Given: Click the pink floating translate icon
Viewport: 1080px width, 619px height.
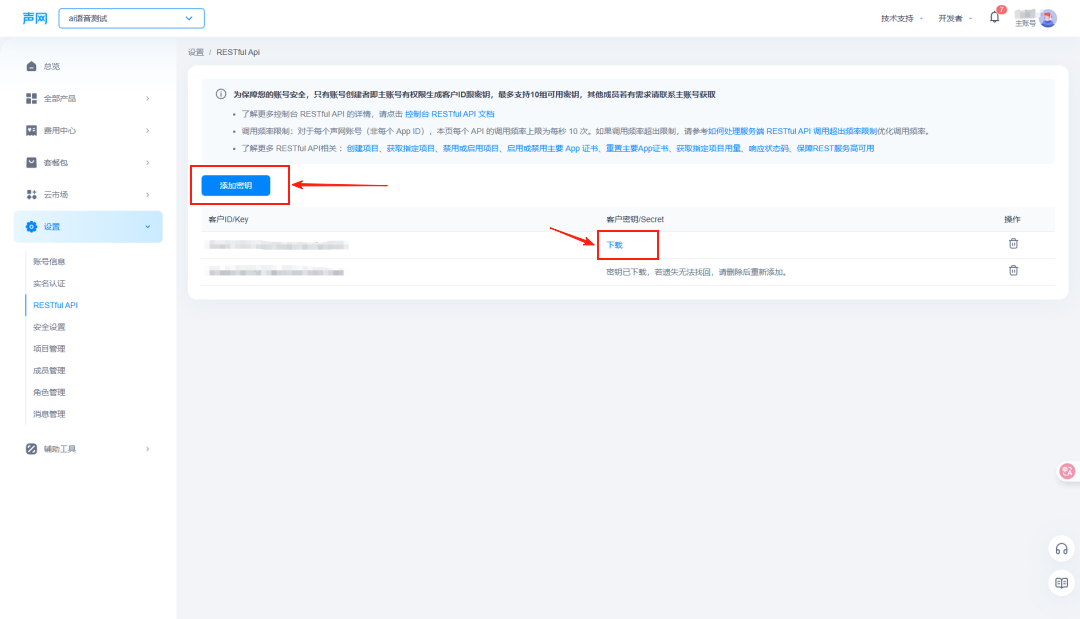Looking at the screenshot, I should [x=1067, y=471].
